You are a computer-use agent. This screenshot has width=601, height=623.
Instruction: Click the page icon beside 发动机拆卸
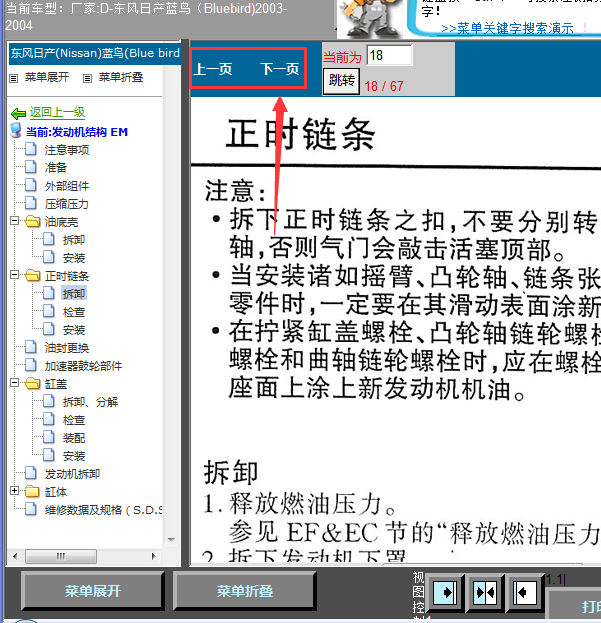[x=31, y=473]
